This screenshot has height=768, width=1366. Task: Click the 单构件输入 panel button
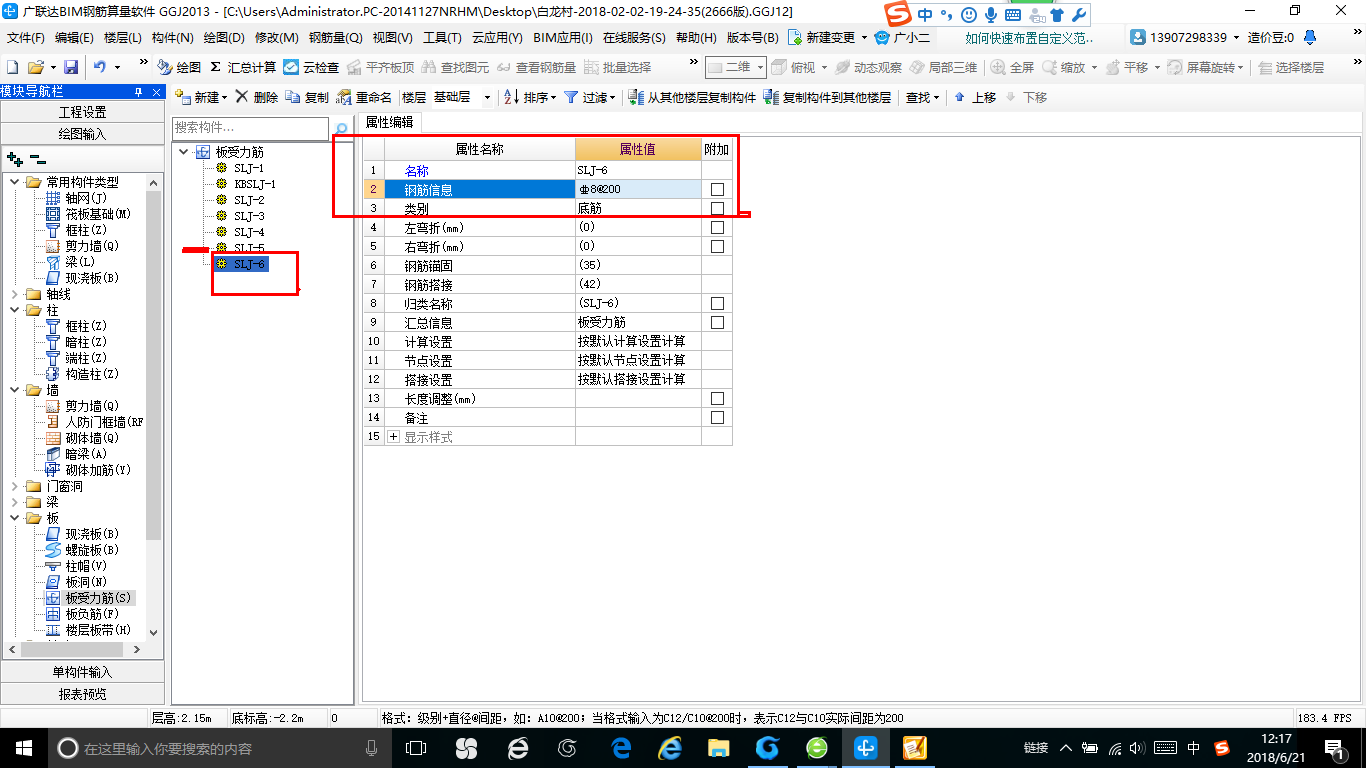tap(83, 672)
